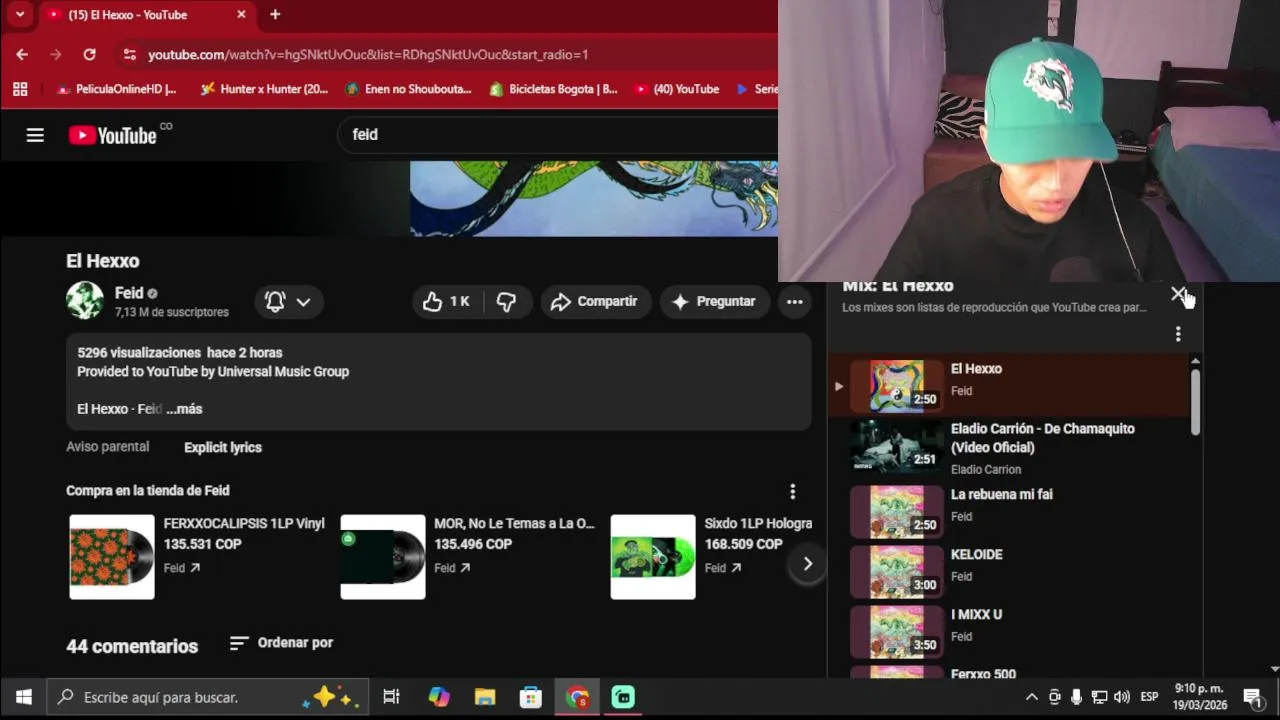This screenshot has height=720, width=1280.
Task: Open the network status tray icon
Action: 1099,697
